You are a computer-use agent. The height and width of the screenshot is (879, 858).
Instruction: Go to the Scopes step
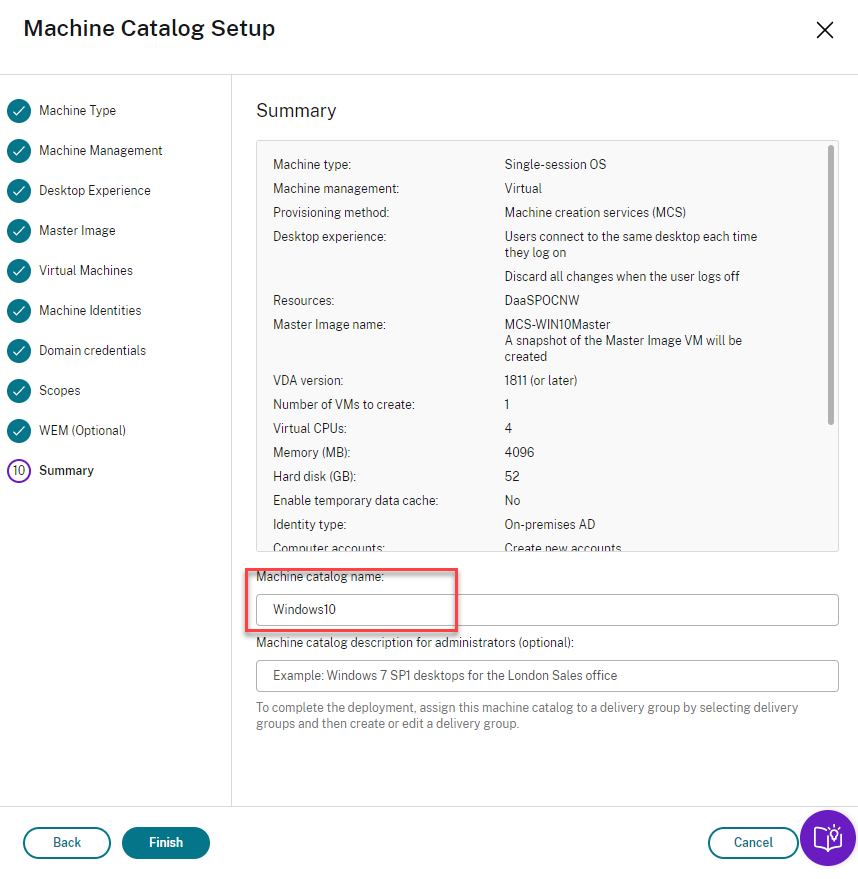tap(60, 391)
